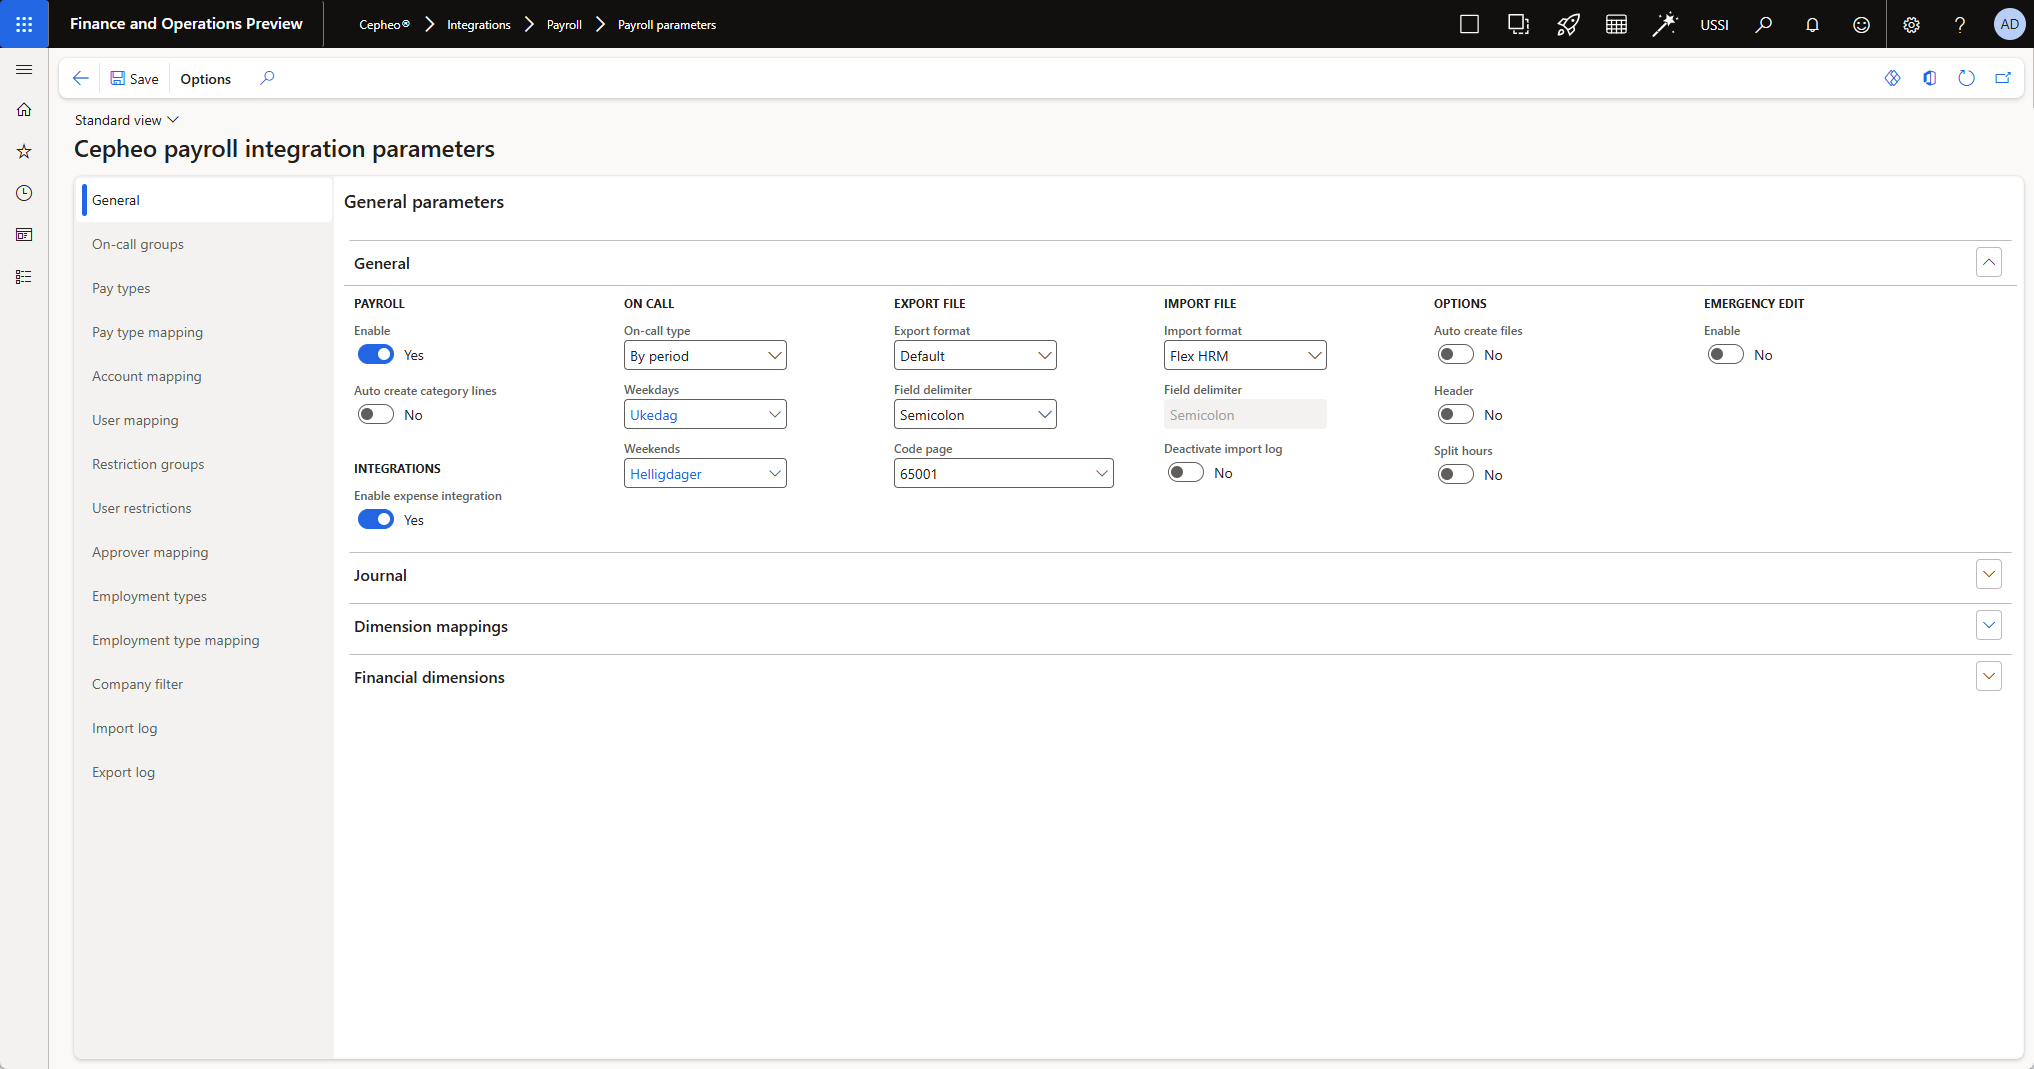Open the settings gear icon
2034x1069 pixels.
pyautogui.click(x=1911, y=24)
